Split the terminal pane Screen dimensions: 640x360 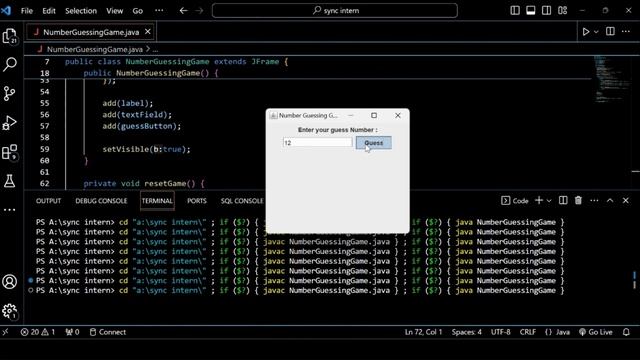click(x=563, y=200)
